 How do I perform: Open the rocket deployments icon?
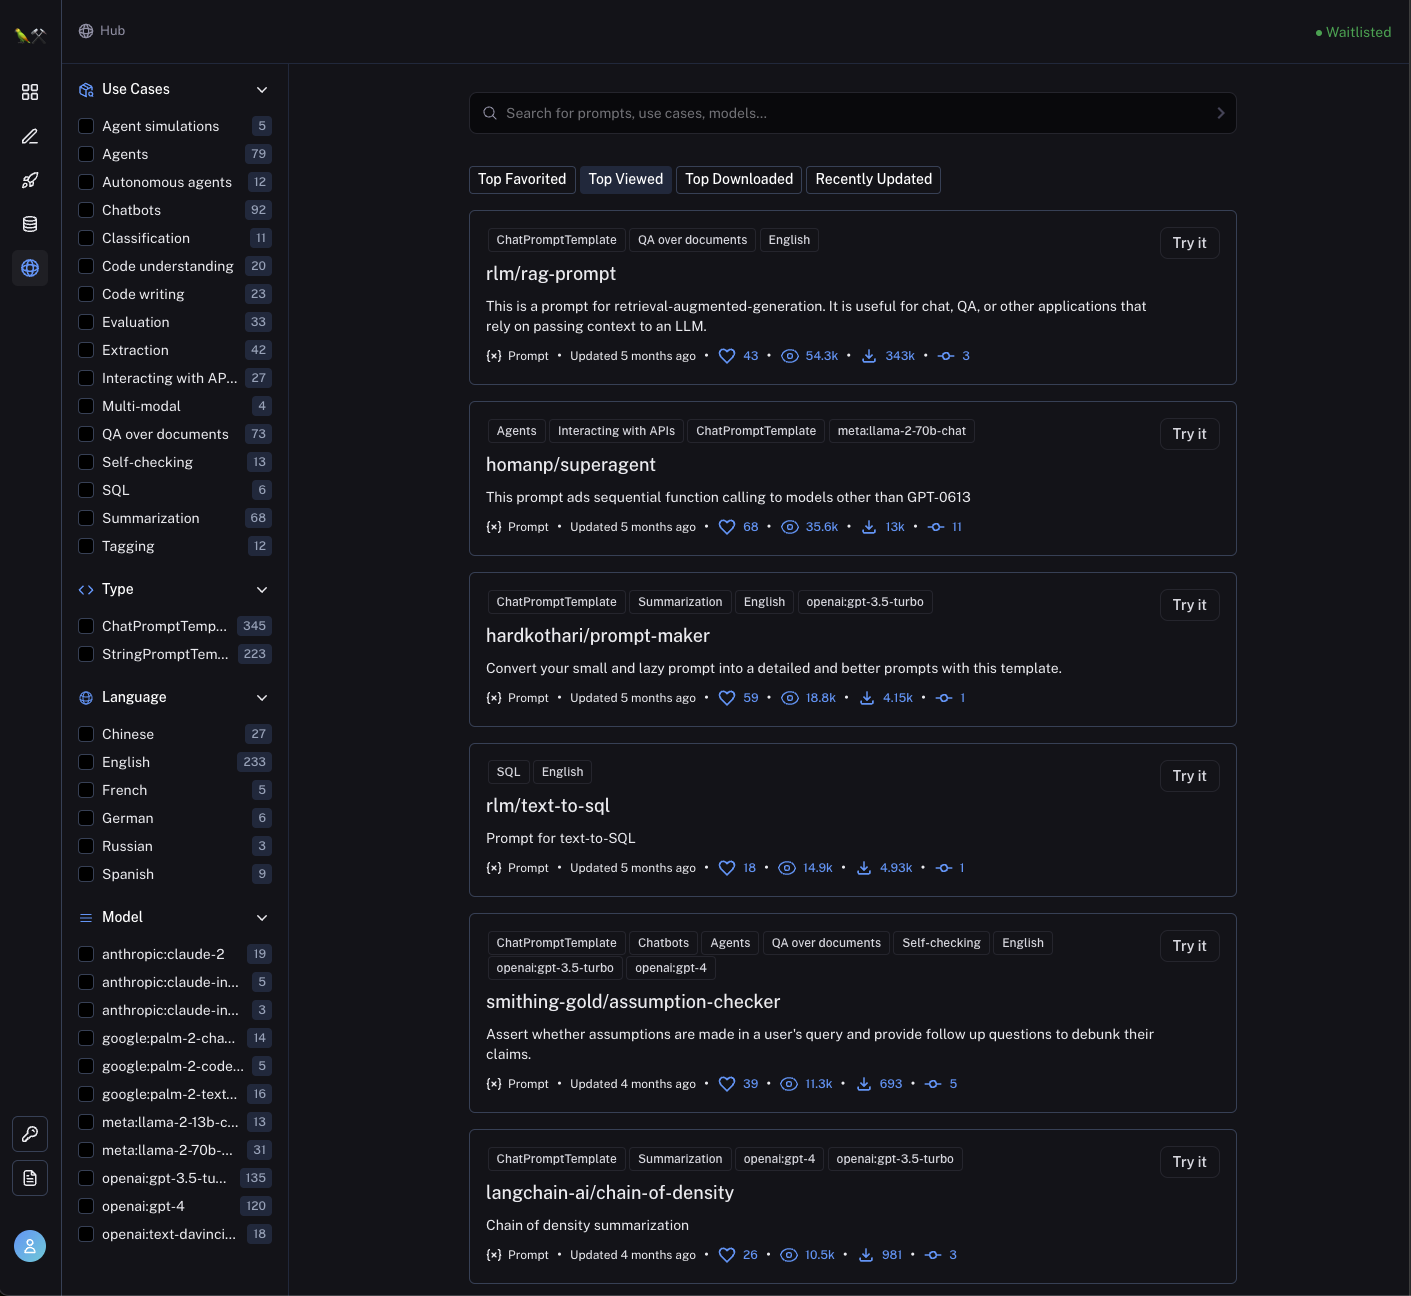click(x=30, y=180)
